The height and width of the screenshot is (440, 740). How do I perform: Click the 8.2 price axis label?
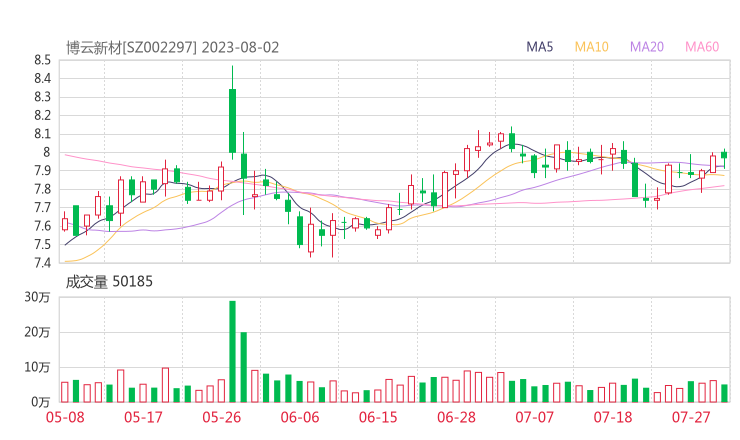pyautogui.click(x=42, y=115)
